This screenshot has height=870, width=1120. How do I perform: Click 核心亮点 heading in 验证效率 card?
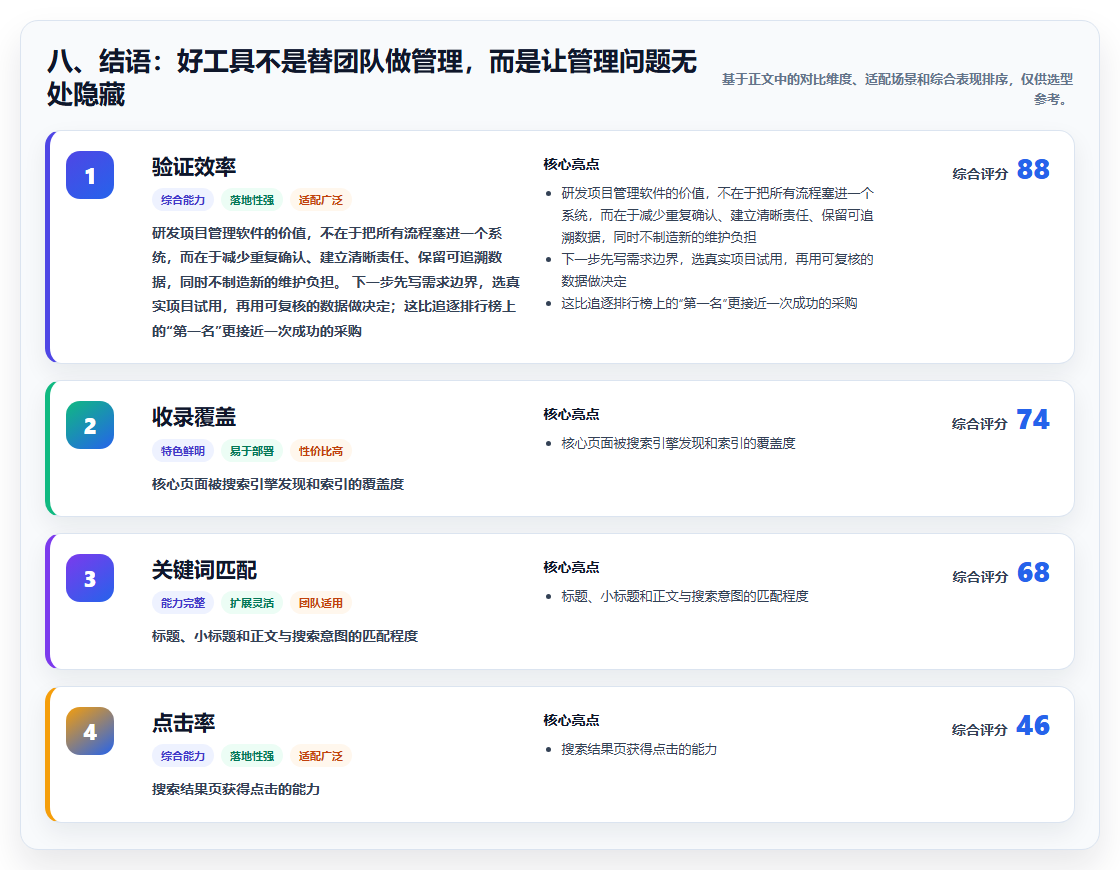tap(571, 164)
